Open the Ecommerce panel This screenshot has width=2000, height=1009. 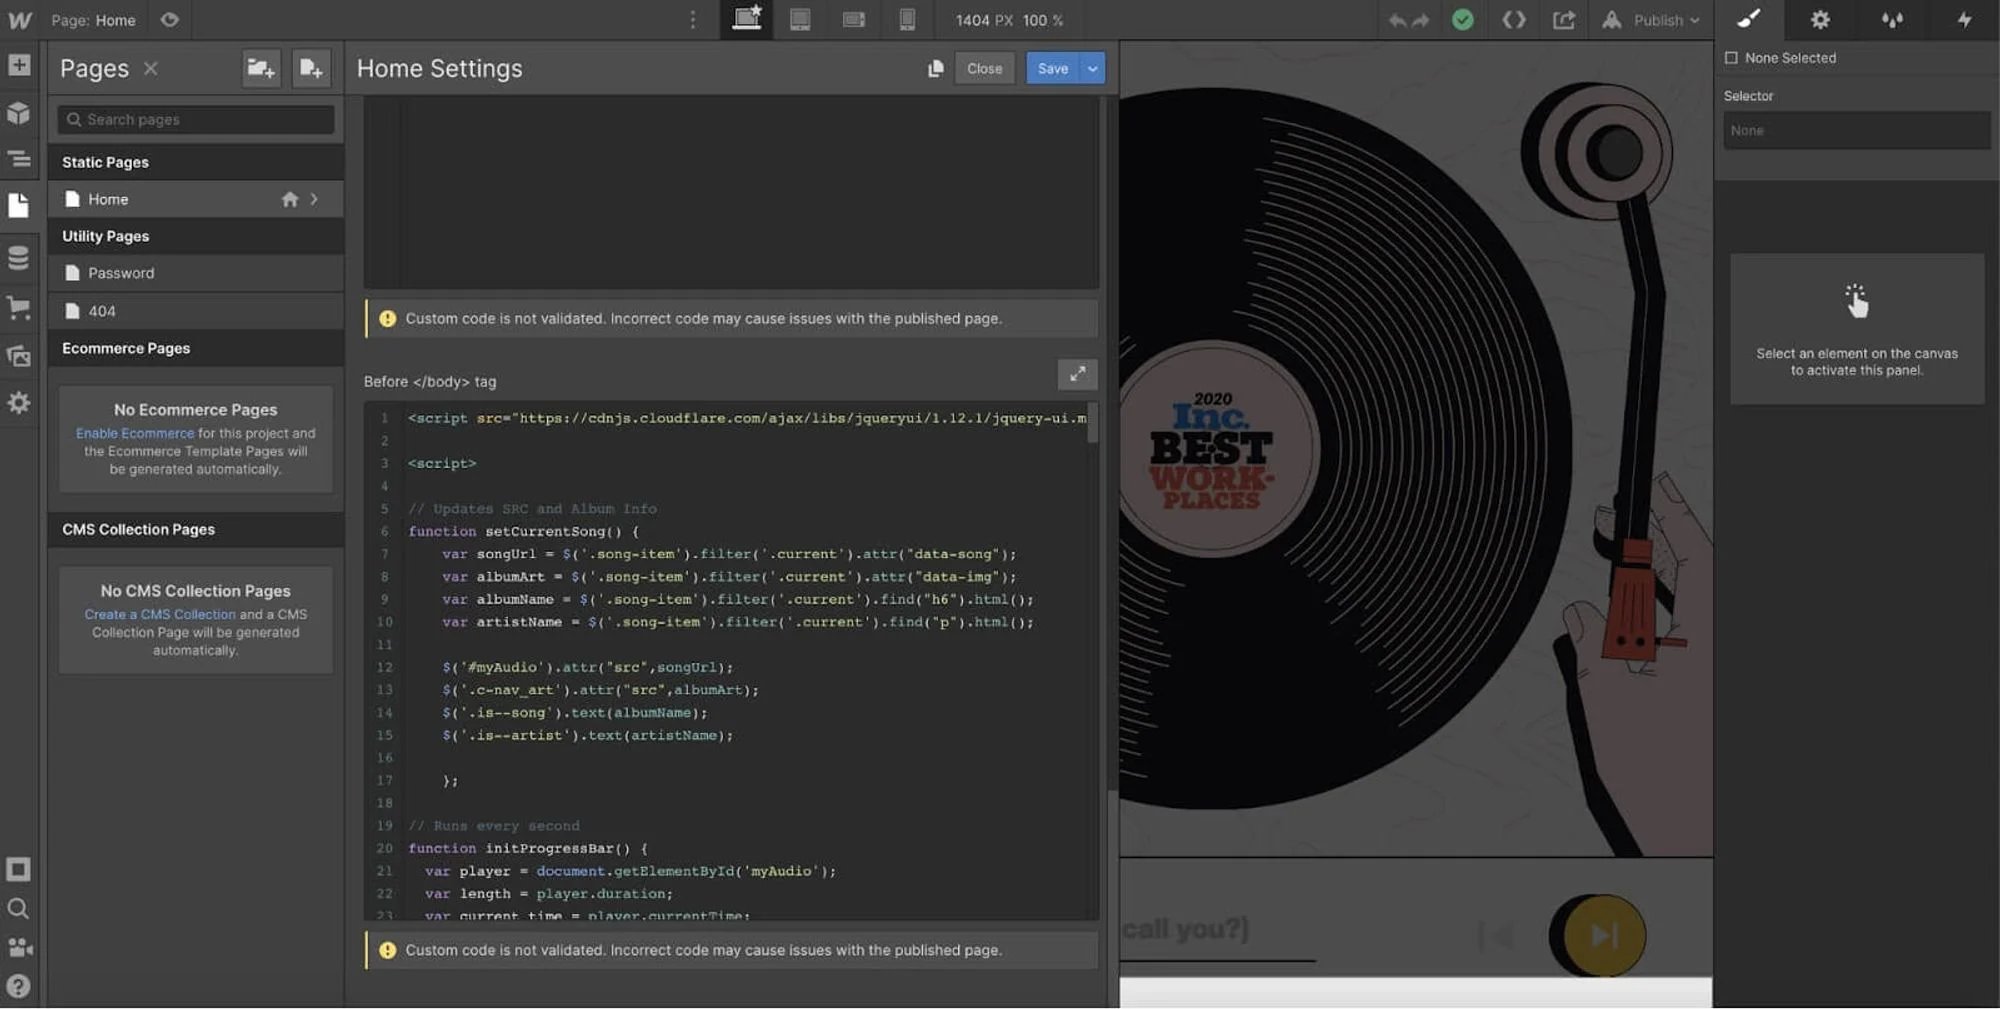(20, 307)
